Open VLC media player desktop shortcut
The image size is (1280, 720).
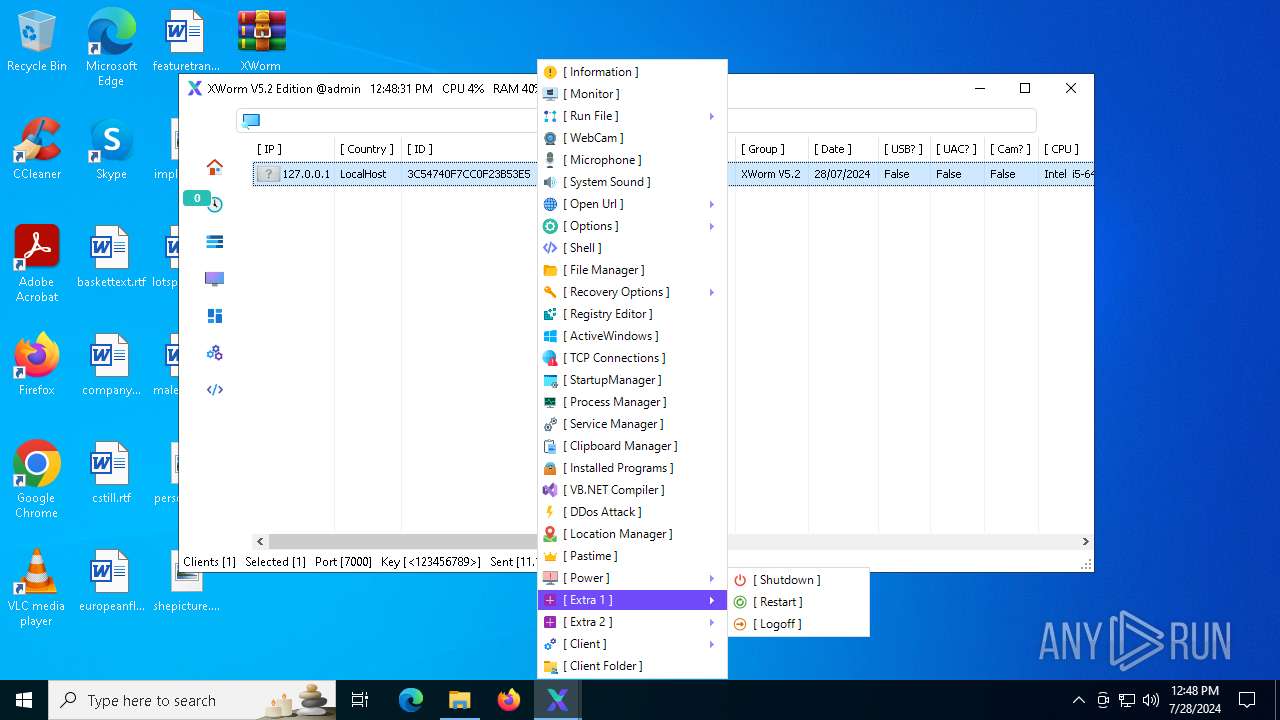click(37, 589)
